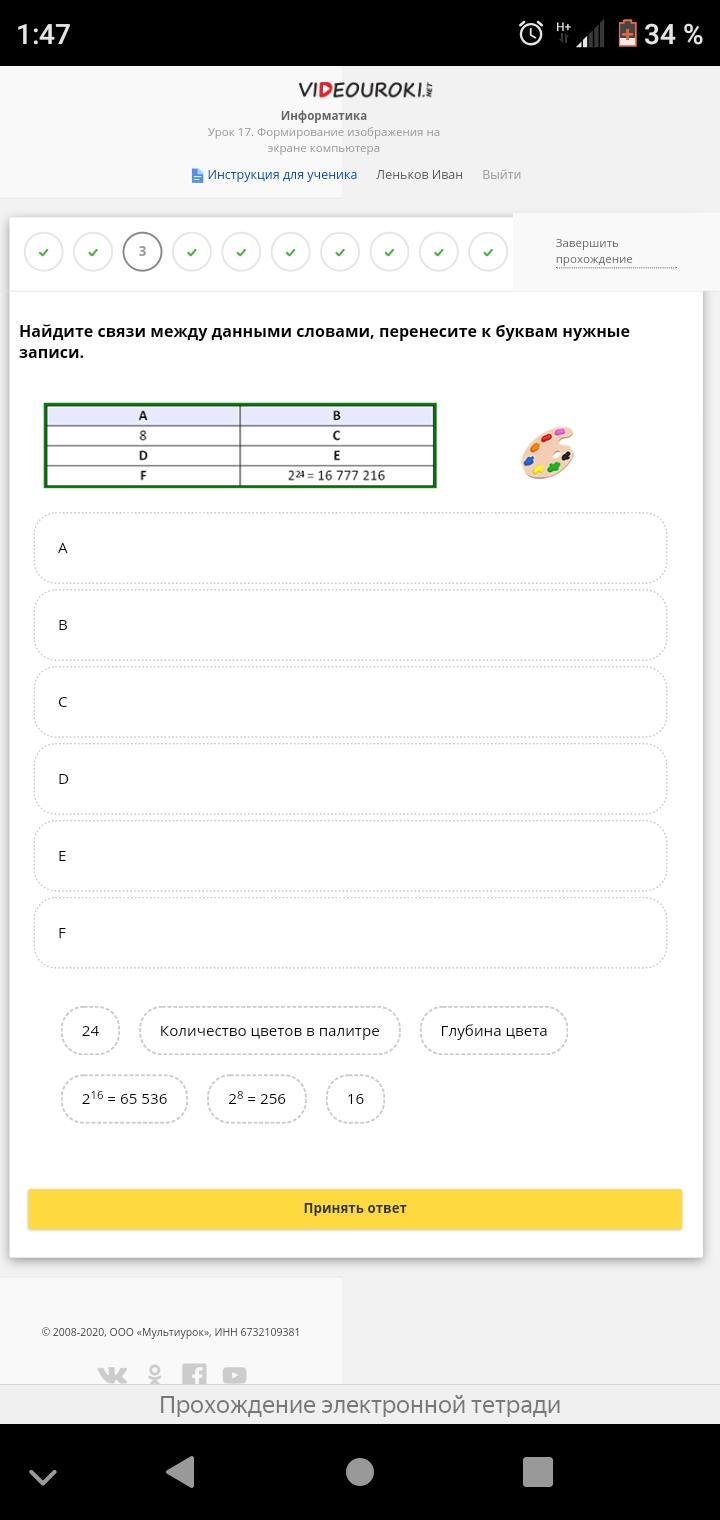This screenshot has height=1520, width=720.
Task: Open the first question step circle
Action: 43,252
